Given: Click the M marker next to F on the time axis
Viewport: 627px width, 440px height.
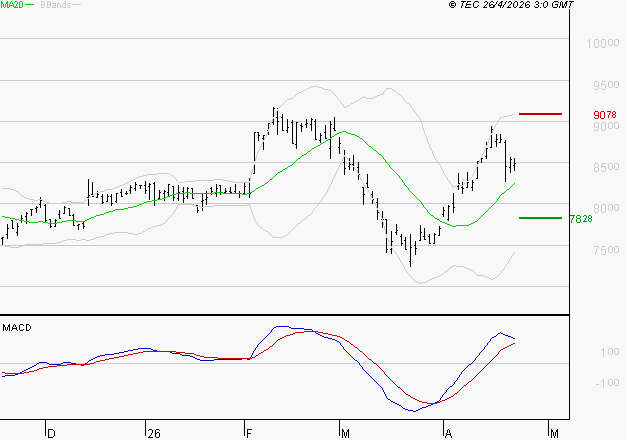Looking at the screenshot, I should pos(345,434).
